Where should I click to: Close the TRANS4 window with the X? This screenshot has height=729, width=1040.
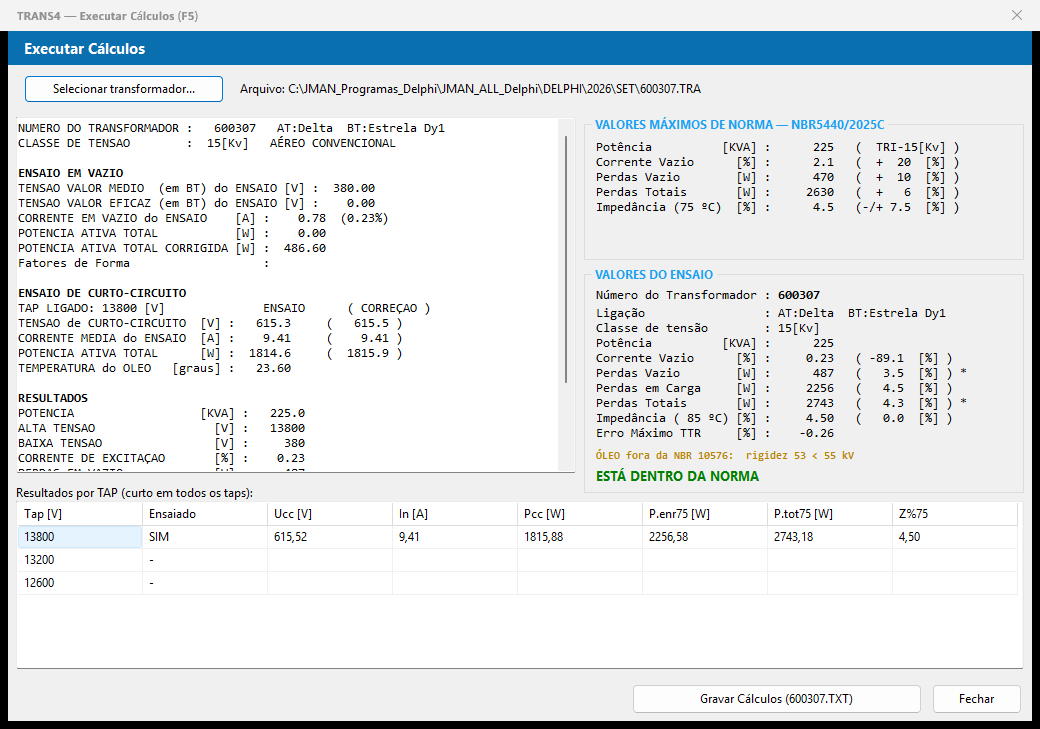[x=1017, y=15]
